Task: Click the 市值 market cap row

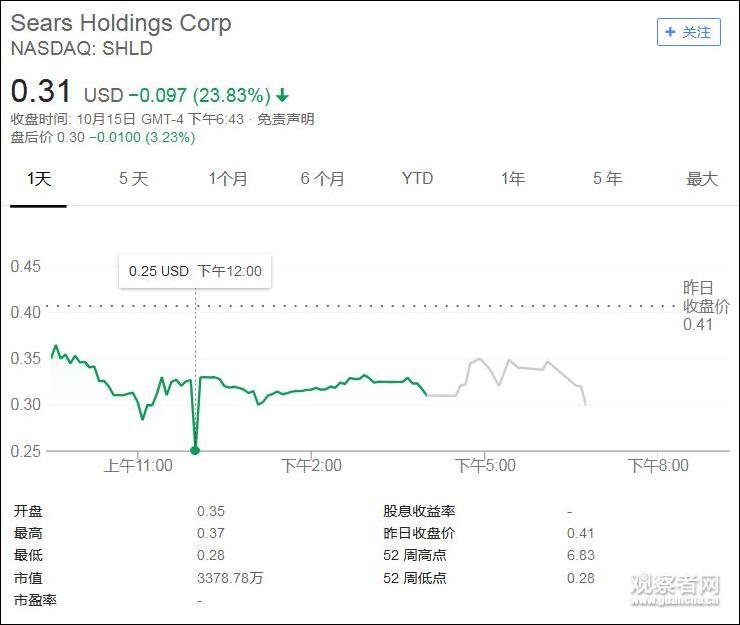Action: click(29, 578)
